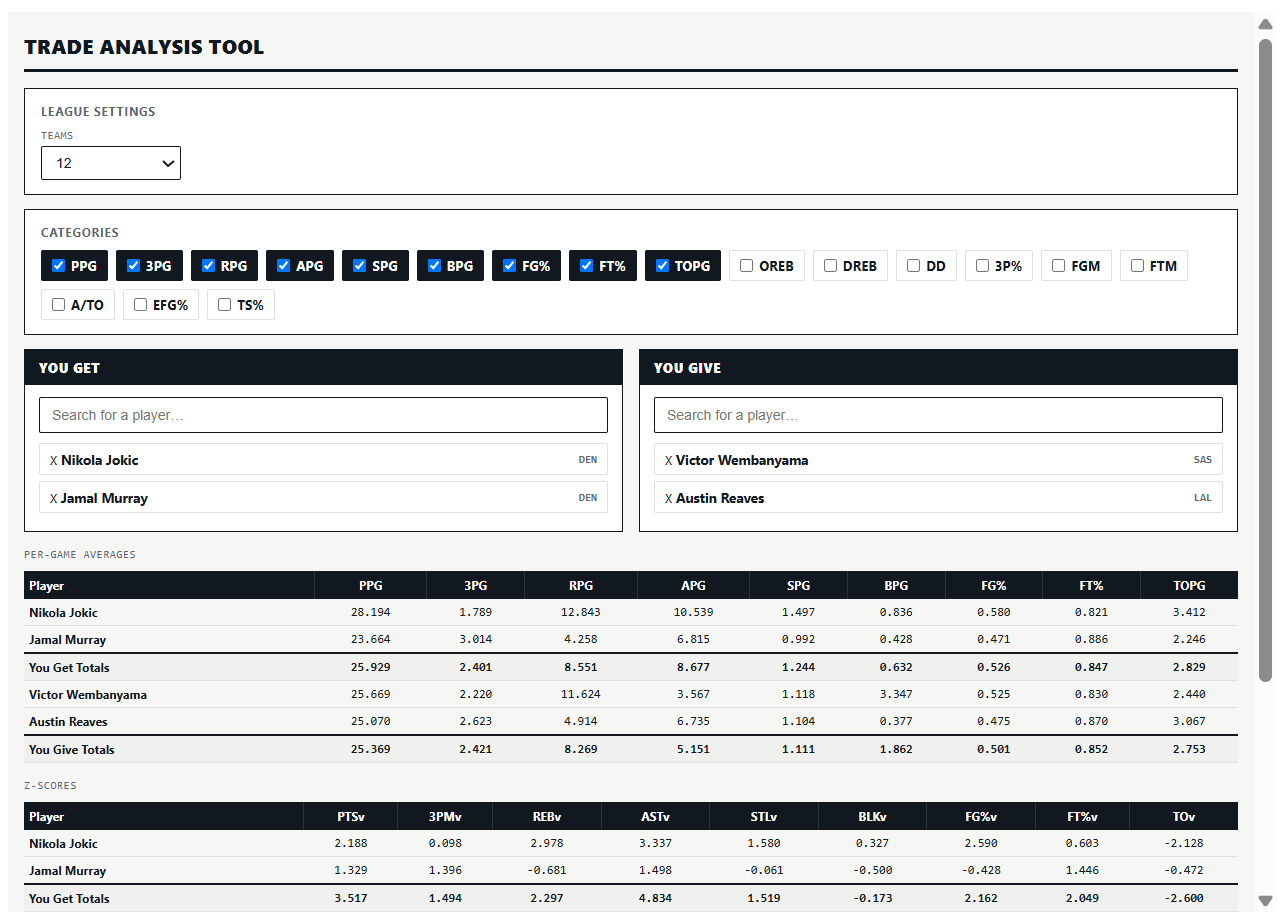Open the Teams dropdown showing 12

point(111,163)
